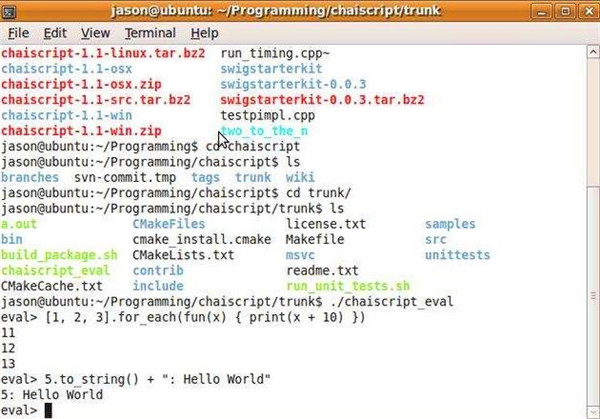Click chaiscript-1.1-win.zip file name

pos(81,131)
